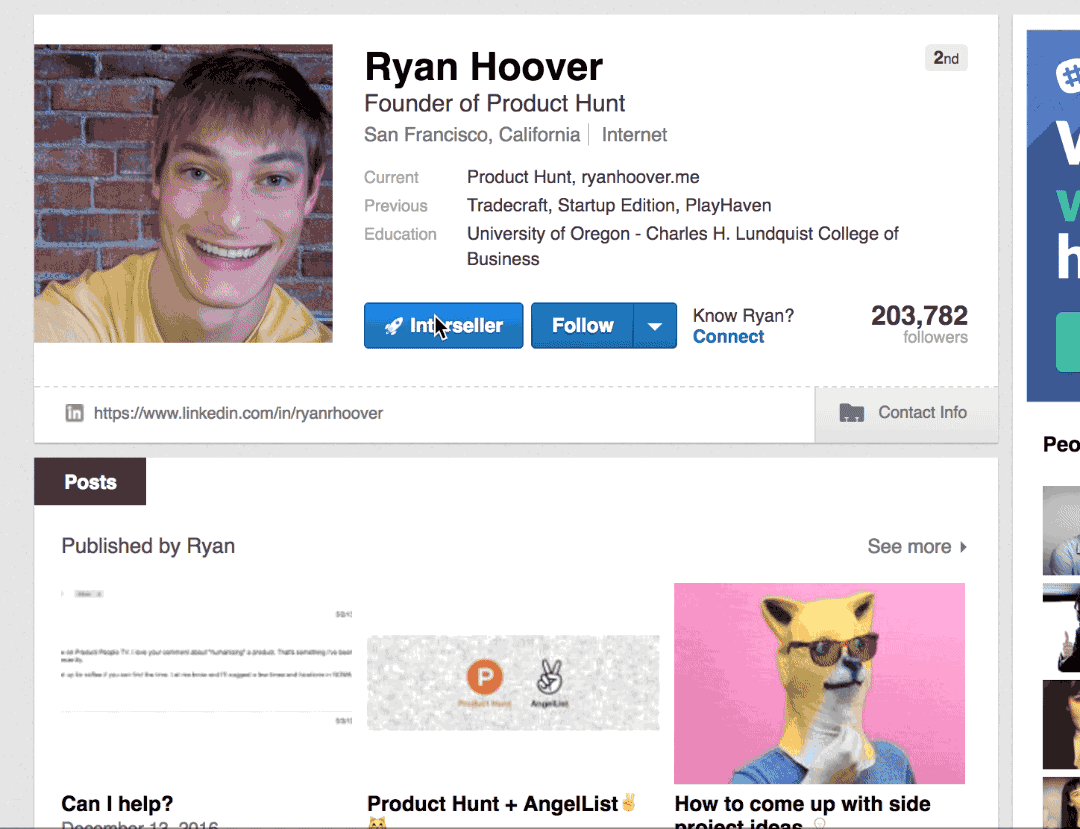Expand the See more arrow icon

pyautogui.click(x=963, y=547)
